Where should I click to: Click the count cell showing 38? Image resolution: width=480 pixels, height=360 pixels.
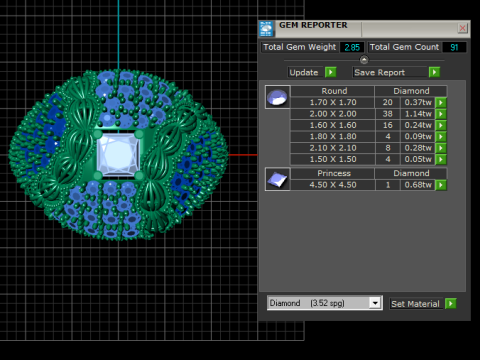(388, 114)
